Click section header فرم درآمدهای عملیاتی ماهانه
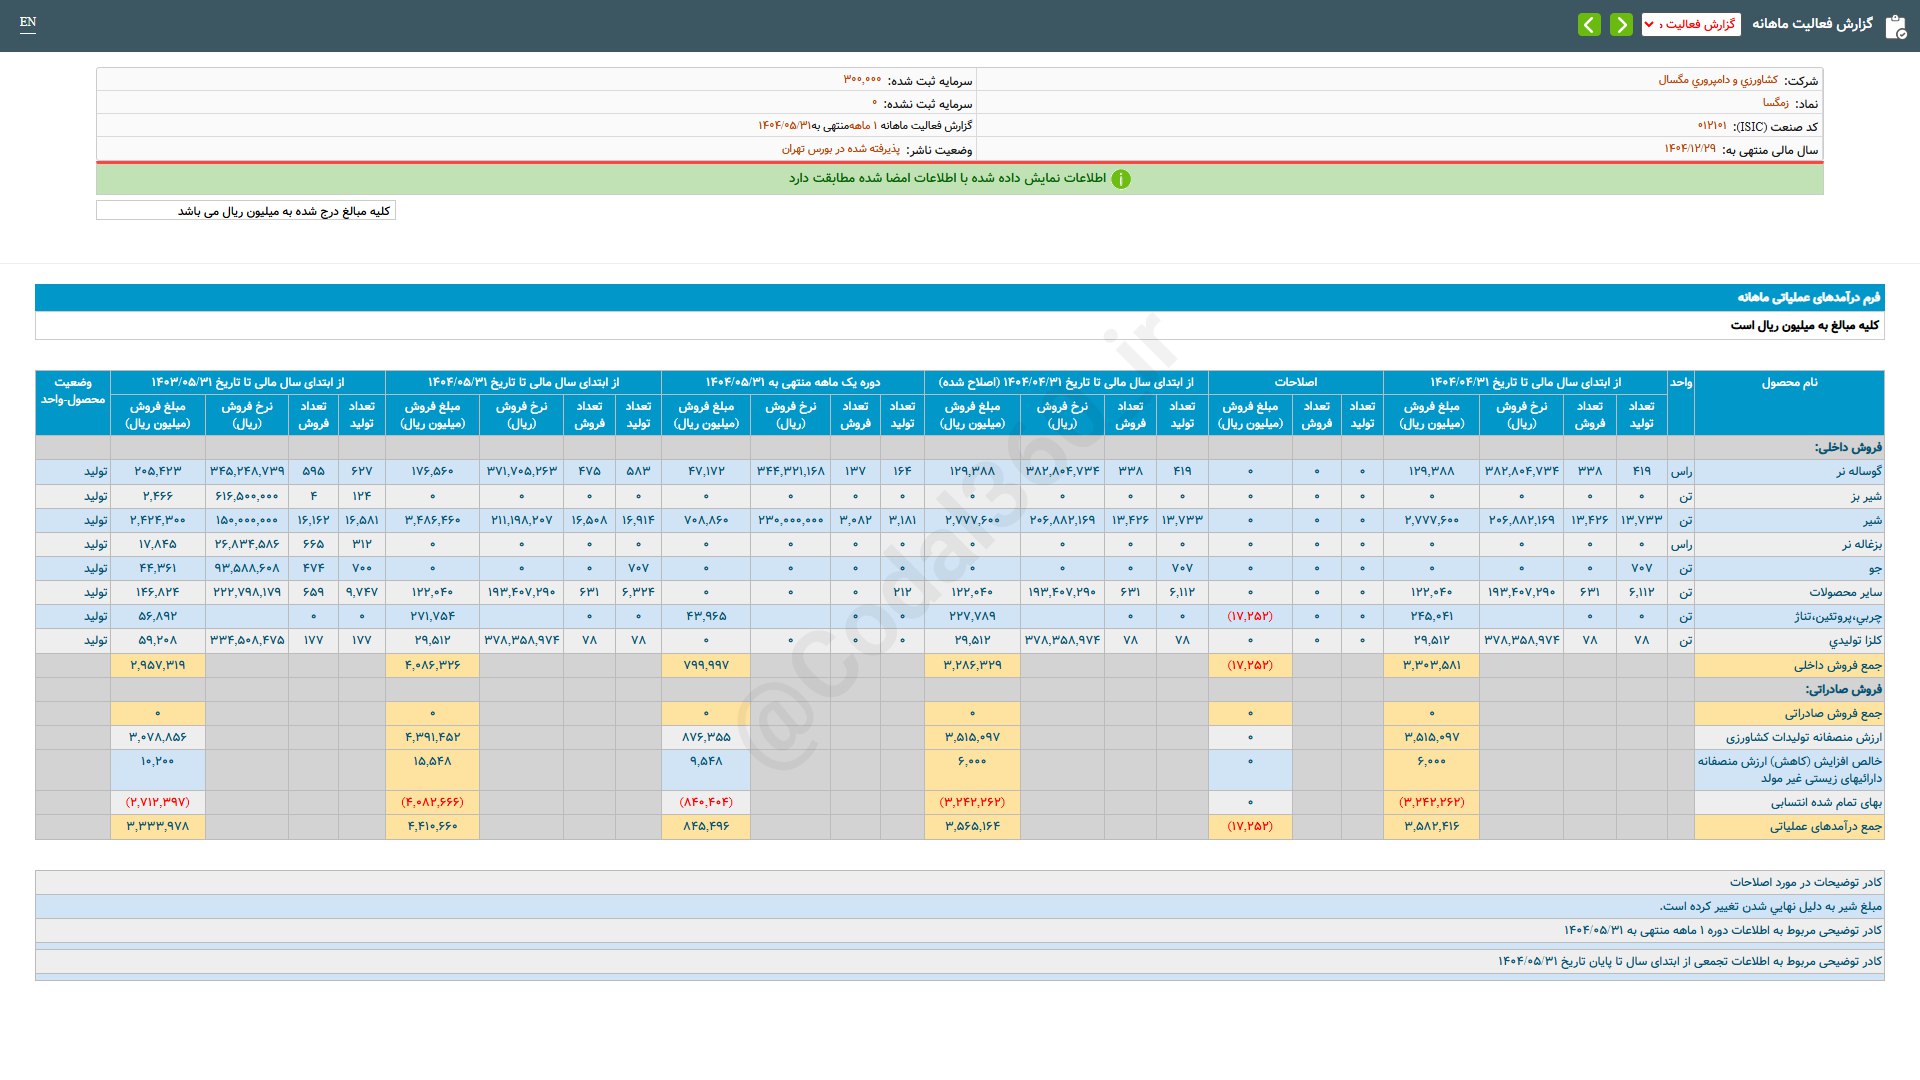 point(1808,297)
